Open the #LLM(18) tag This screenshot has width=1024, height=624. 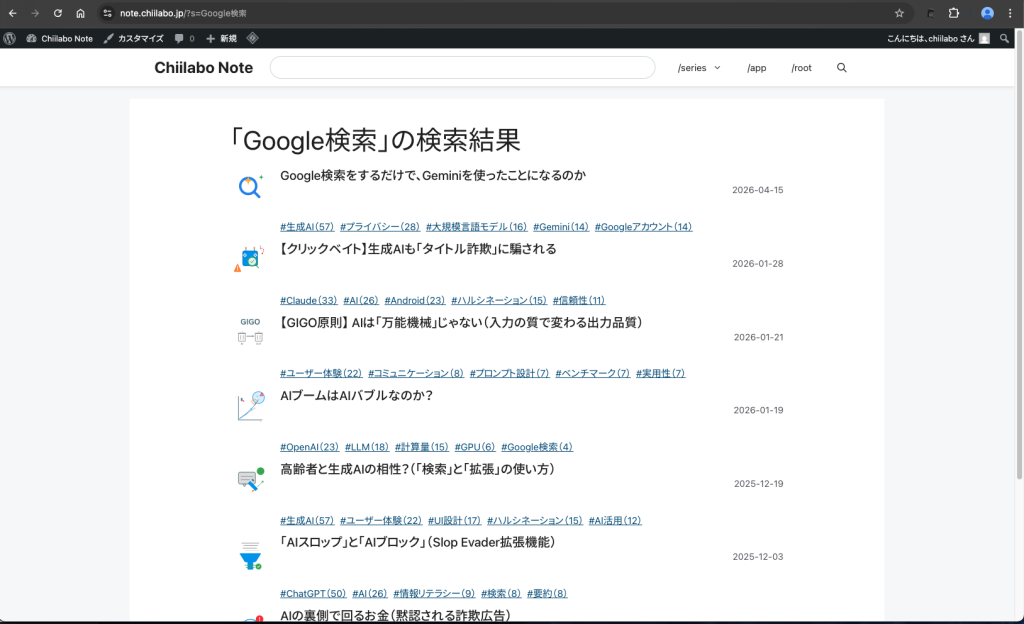pyautogui.click(x=367, y=448)
